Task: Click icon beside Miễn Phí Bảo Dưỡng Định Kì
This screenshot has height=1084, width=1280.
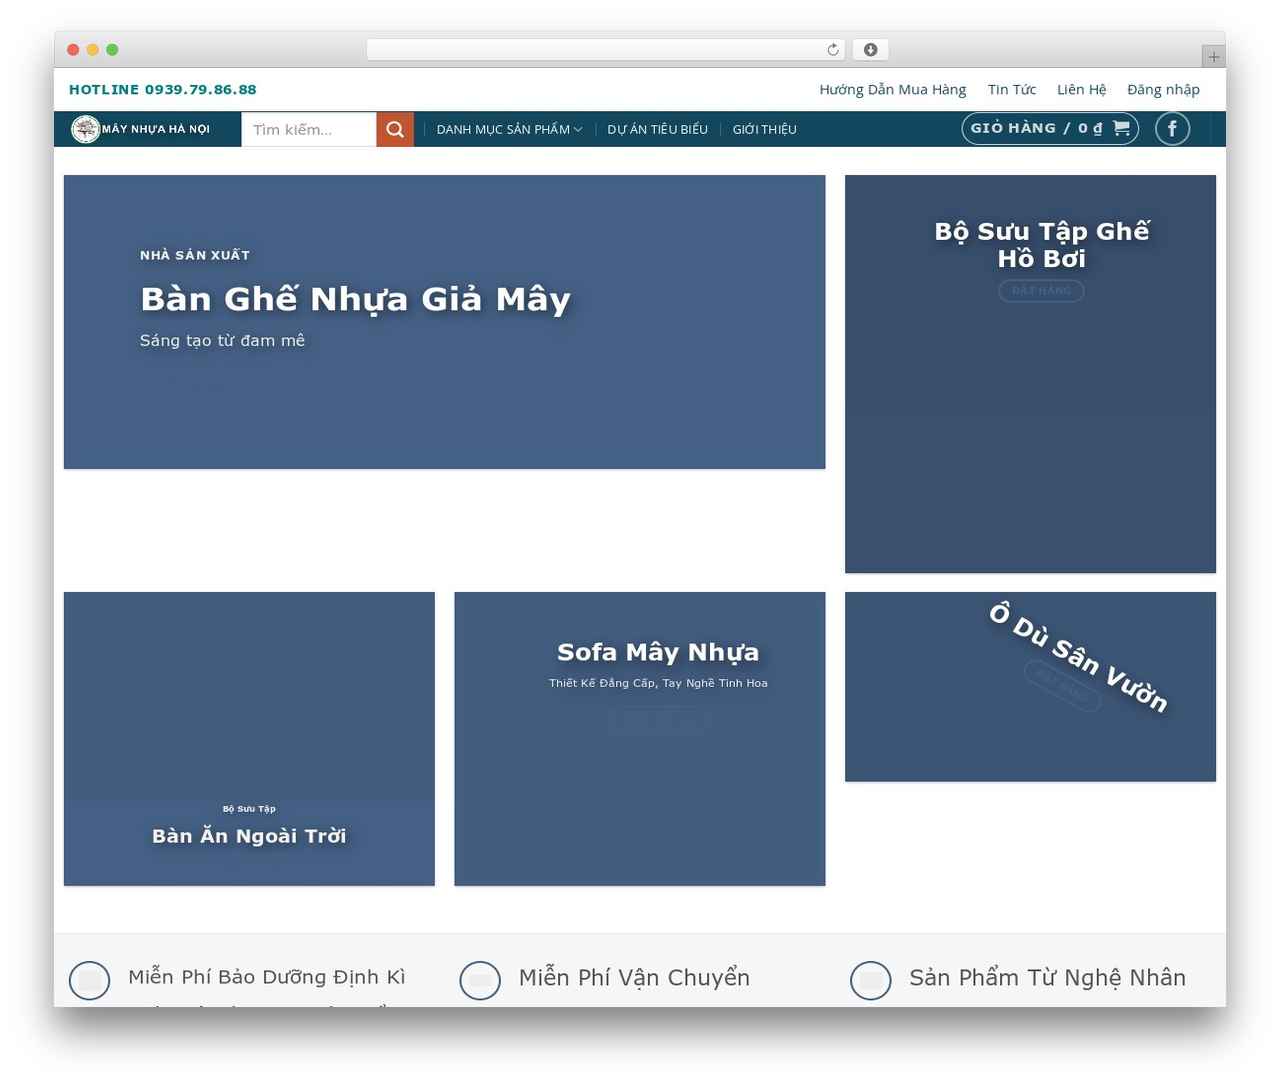Action: [89, 981]
